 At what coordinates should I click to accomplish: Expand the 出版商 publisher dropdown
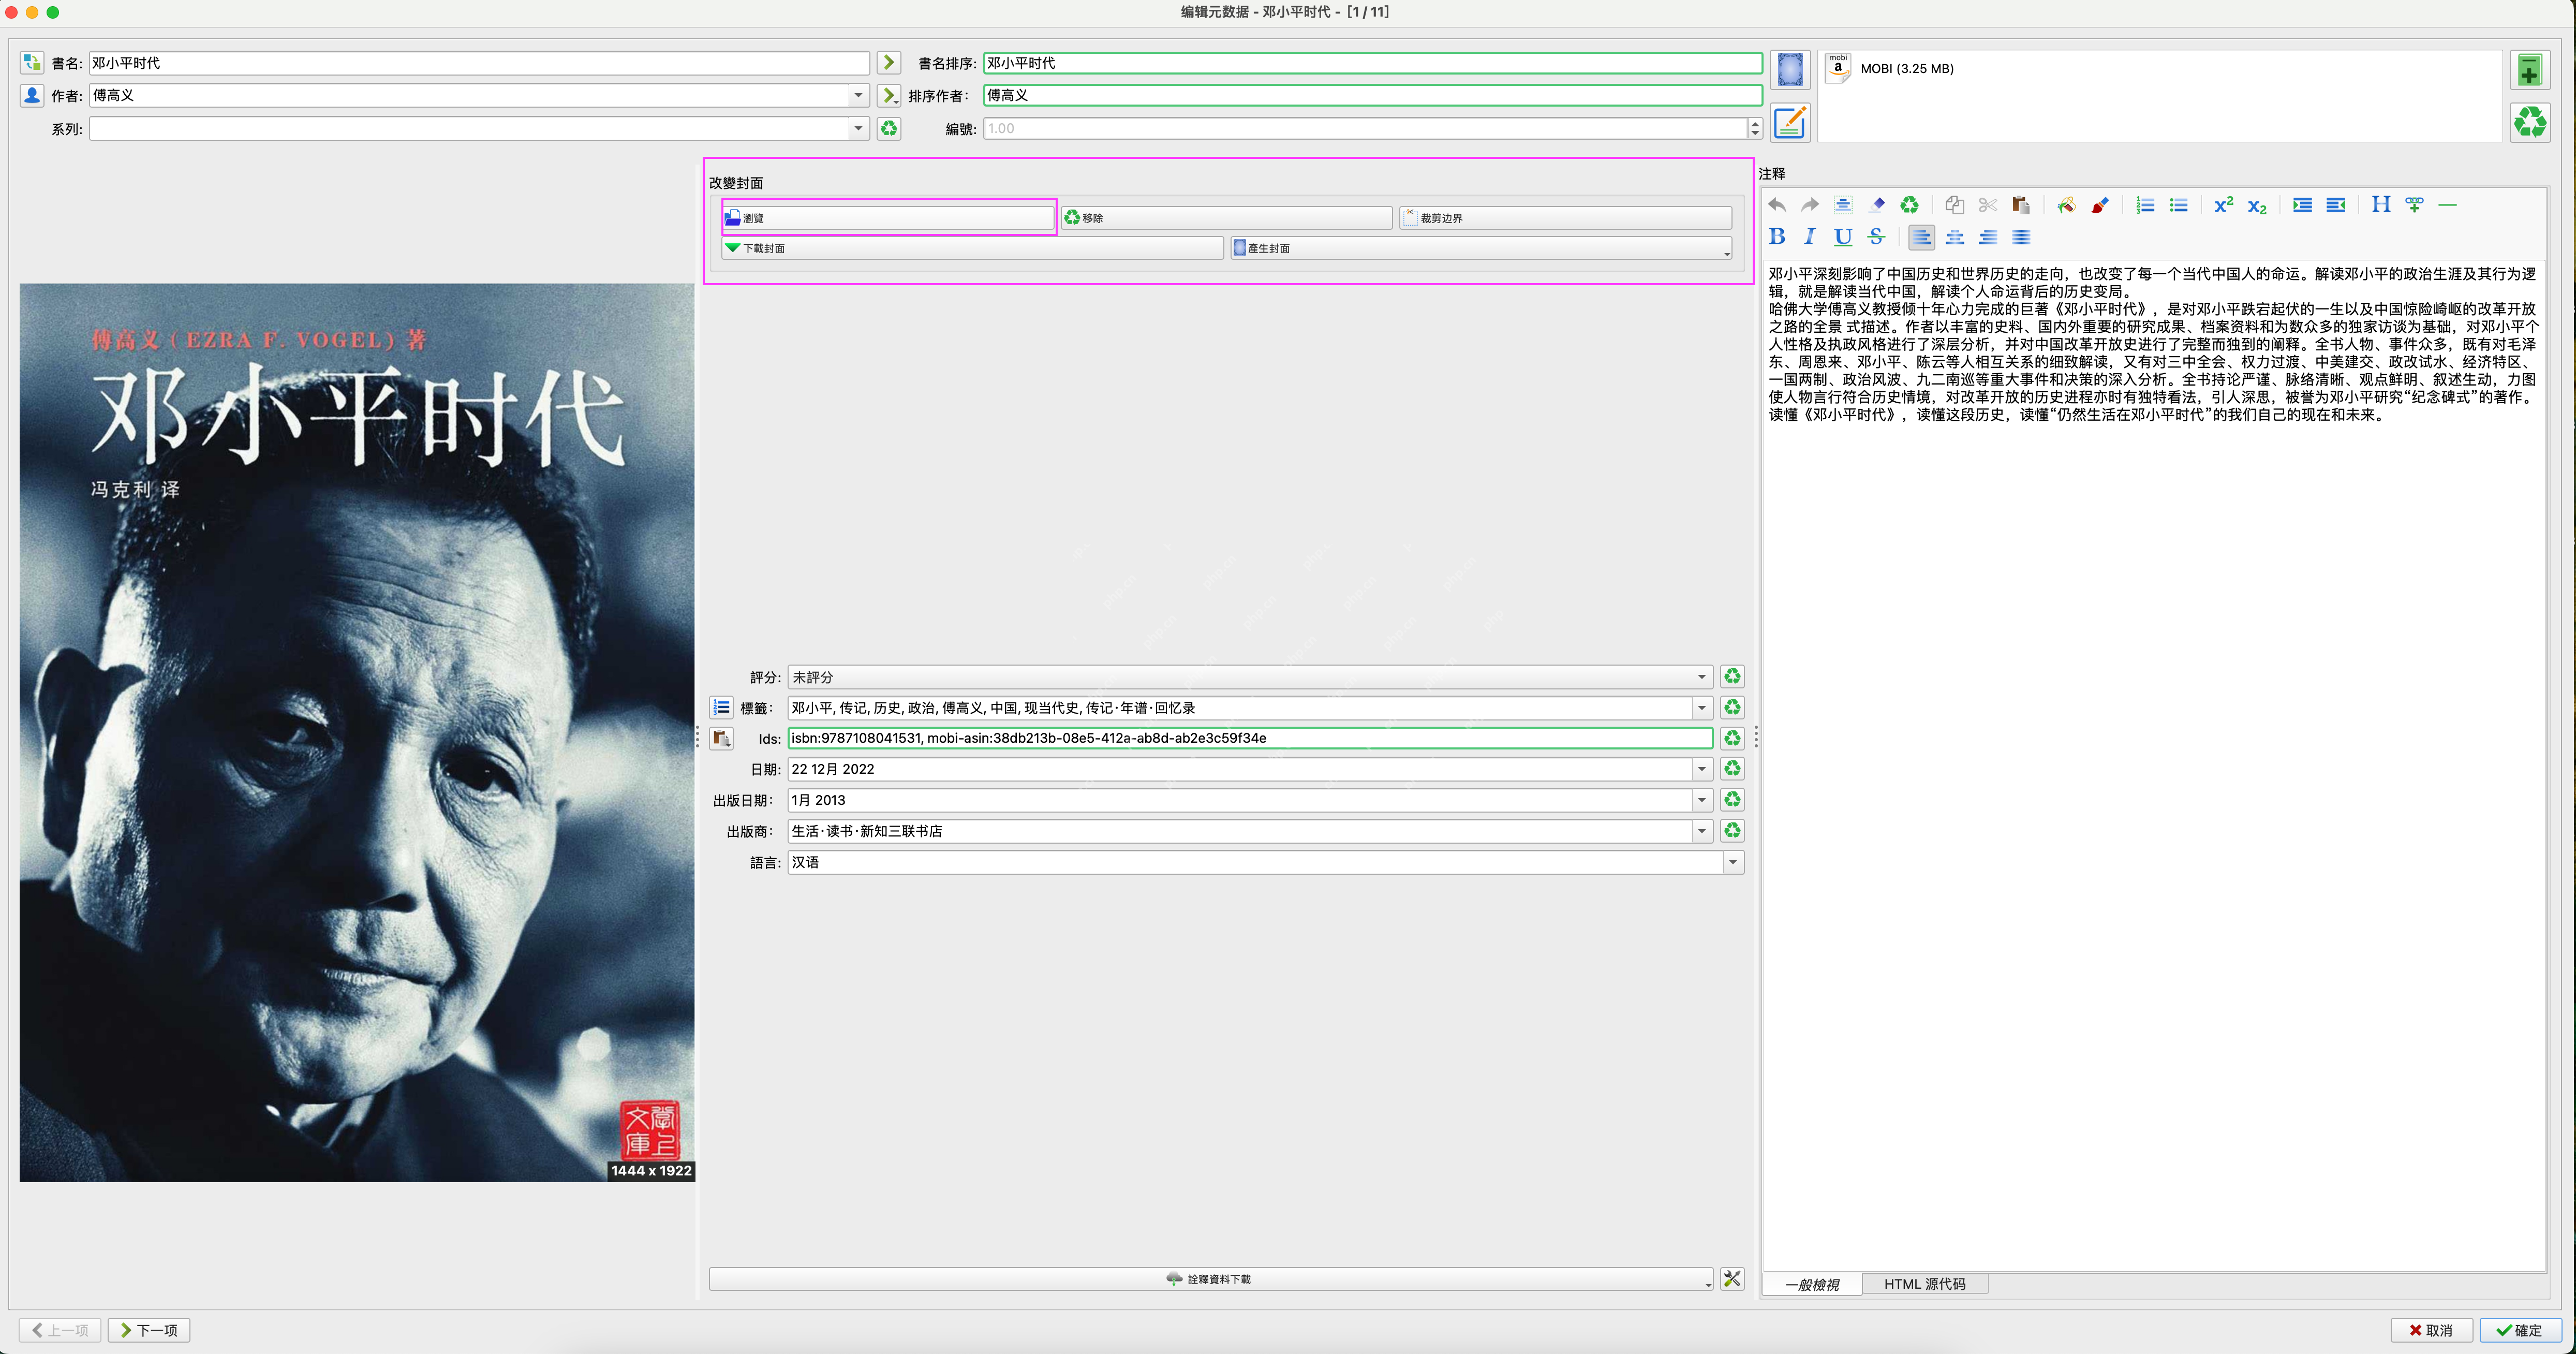pyautogui.click(x=1701, y=831)
